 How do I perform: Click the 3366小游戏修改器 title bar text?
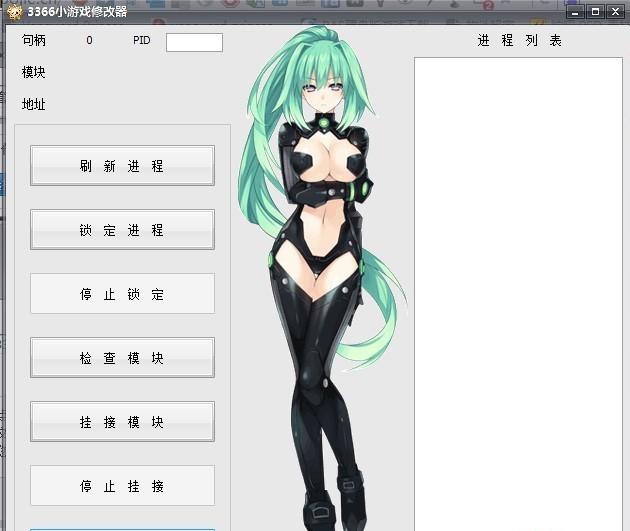click(x=78, y=12)
